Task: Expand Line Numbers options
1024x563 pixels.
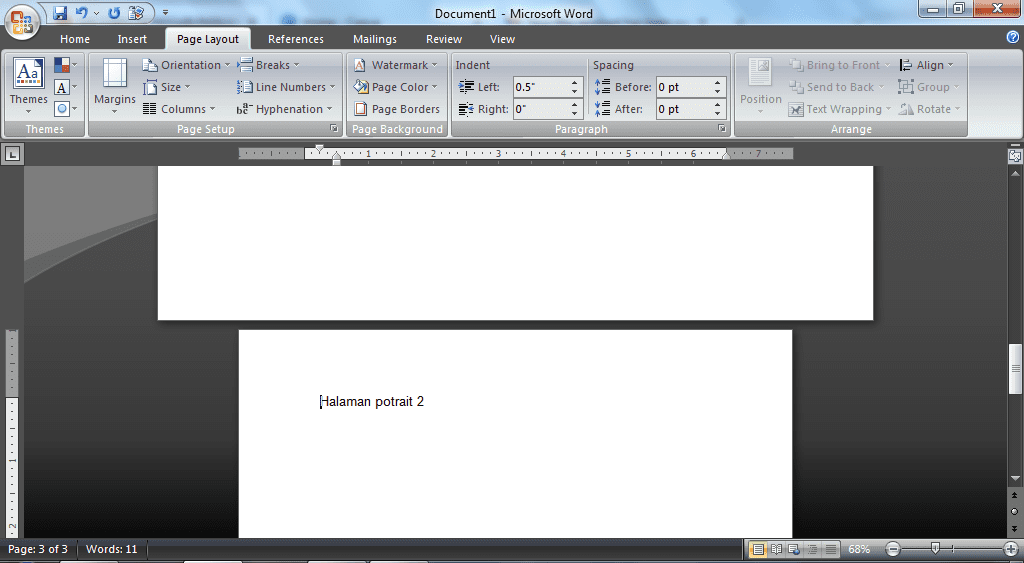Action: (286, 87)
